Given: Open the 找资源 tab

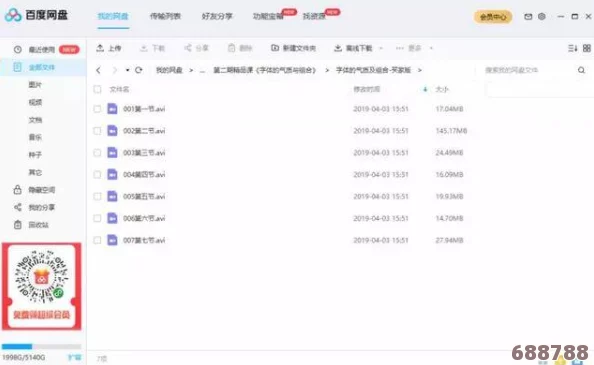Looking at the screenshot, I should pyautogui.click(x=314, y=16).
